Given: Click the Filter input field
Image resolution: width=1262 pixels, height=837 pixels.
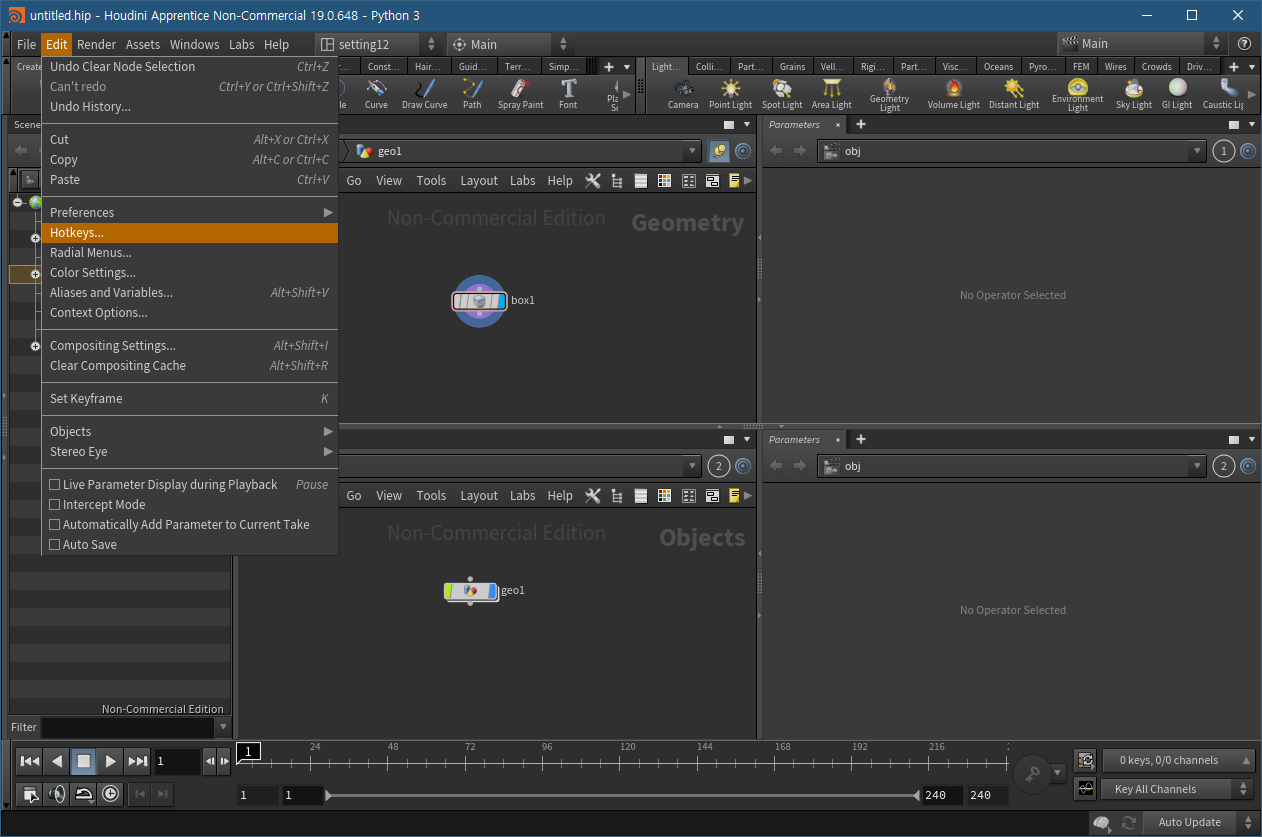Looking at the screenshot, I should pyautogui.click(x=128, y=727).
